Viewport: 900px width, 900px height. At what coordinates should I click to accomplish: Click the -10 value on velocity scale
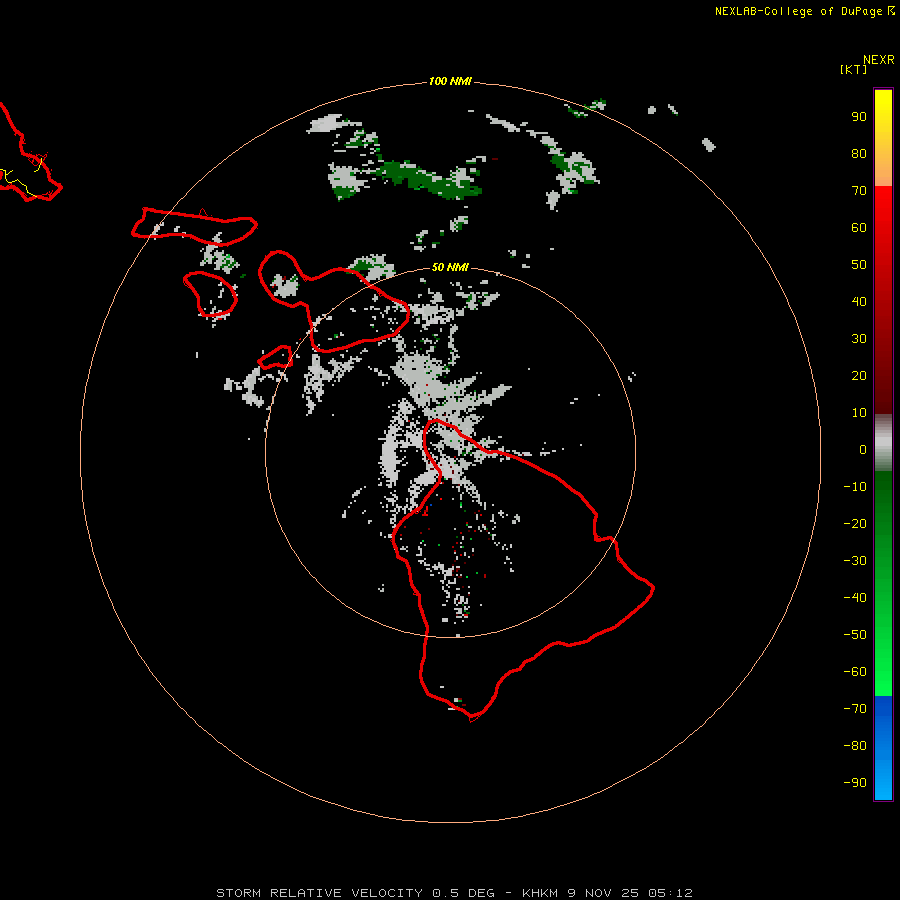click(855, 487)
